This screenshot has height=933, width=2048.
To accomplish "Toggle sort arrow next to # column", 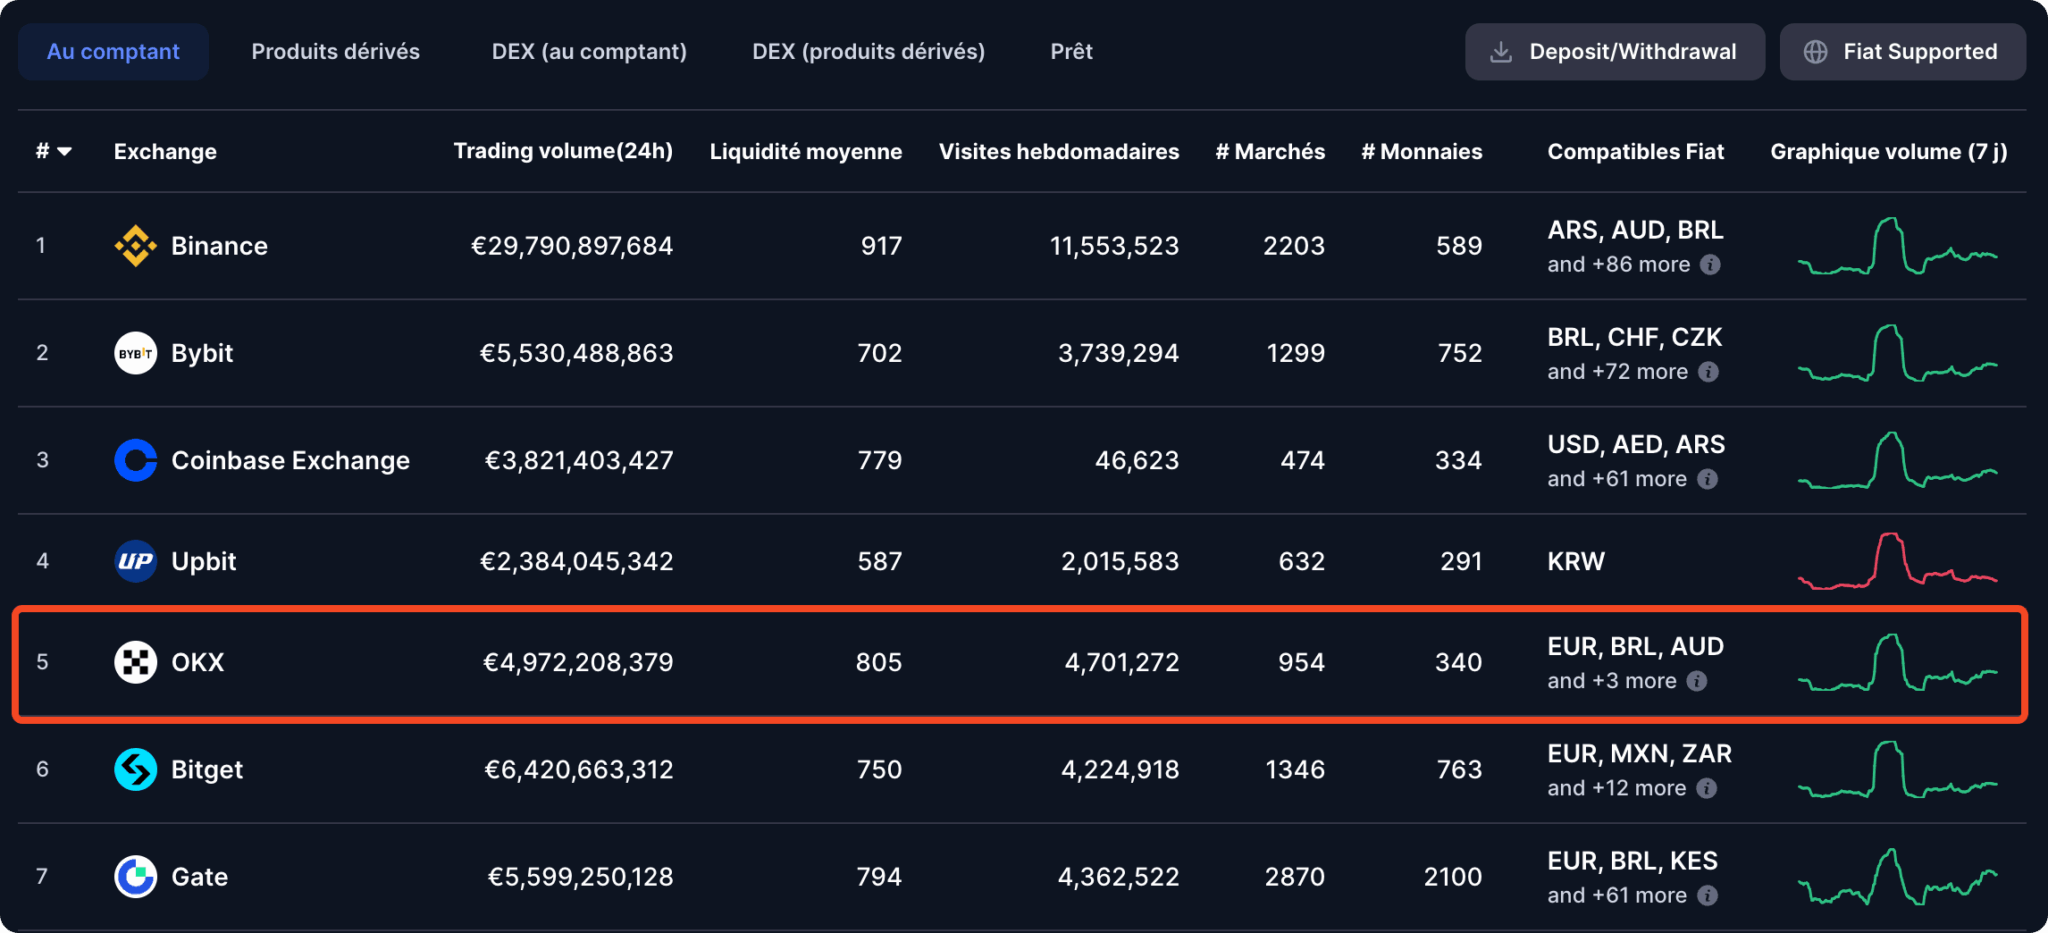I will pos(65,152).
